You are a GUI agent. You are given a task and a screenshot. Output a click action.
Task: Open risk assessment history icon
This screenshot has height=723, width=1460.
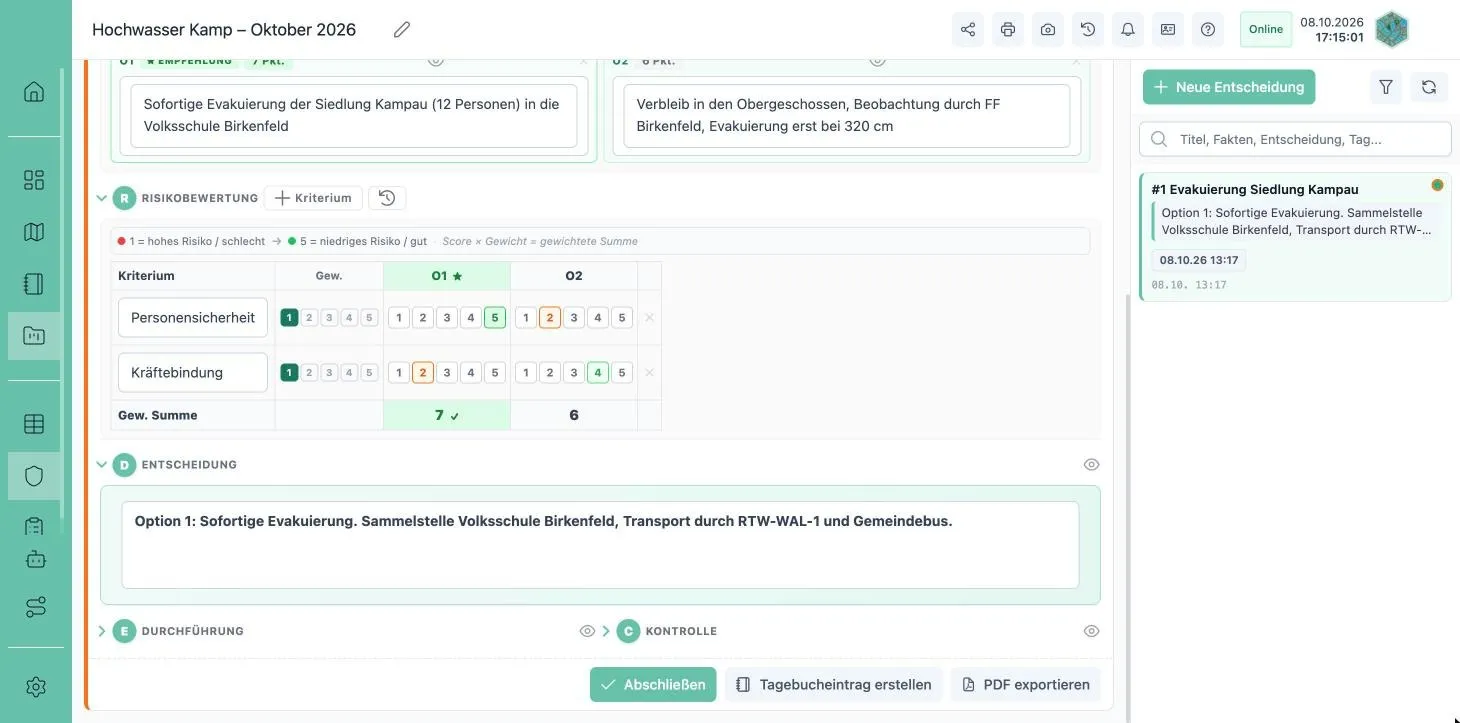click(x=387, y=198)
